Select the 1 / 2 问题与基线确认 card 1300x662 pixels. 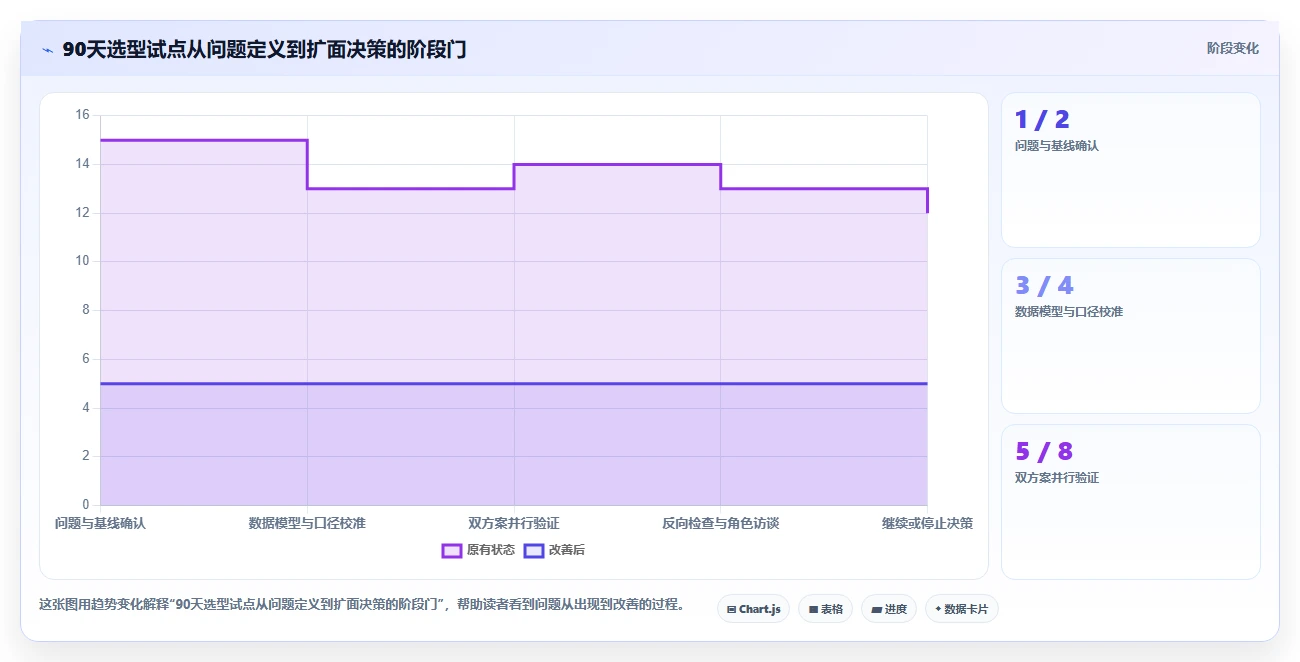coord(1131,170)
